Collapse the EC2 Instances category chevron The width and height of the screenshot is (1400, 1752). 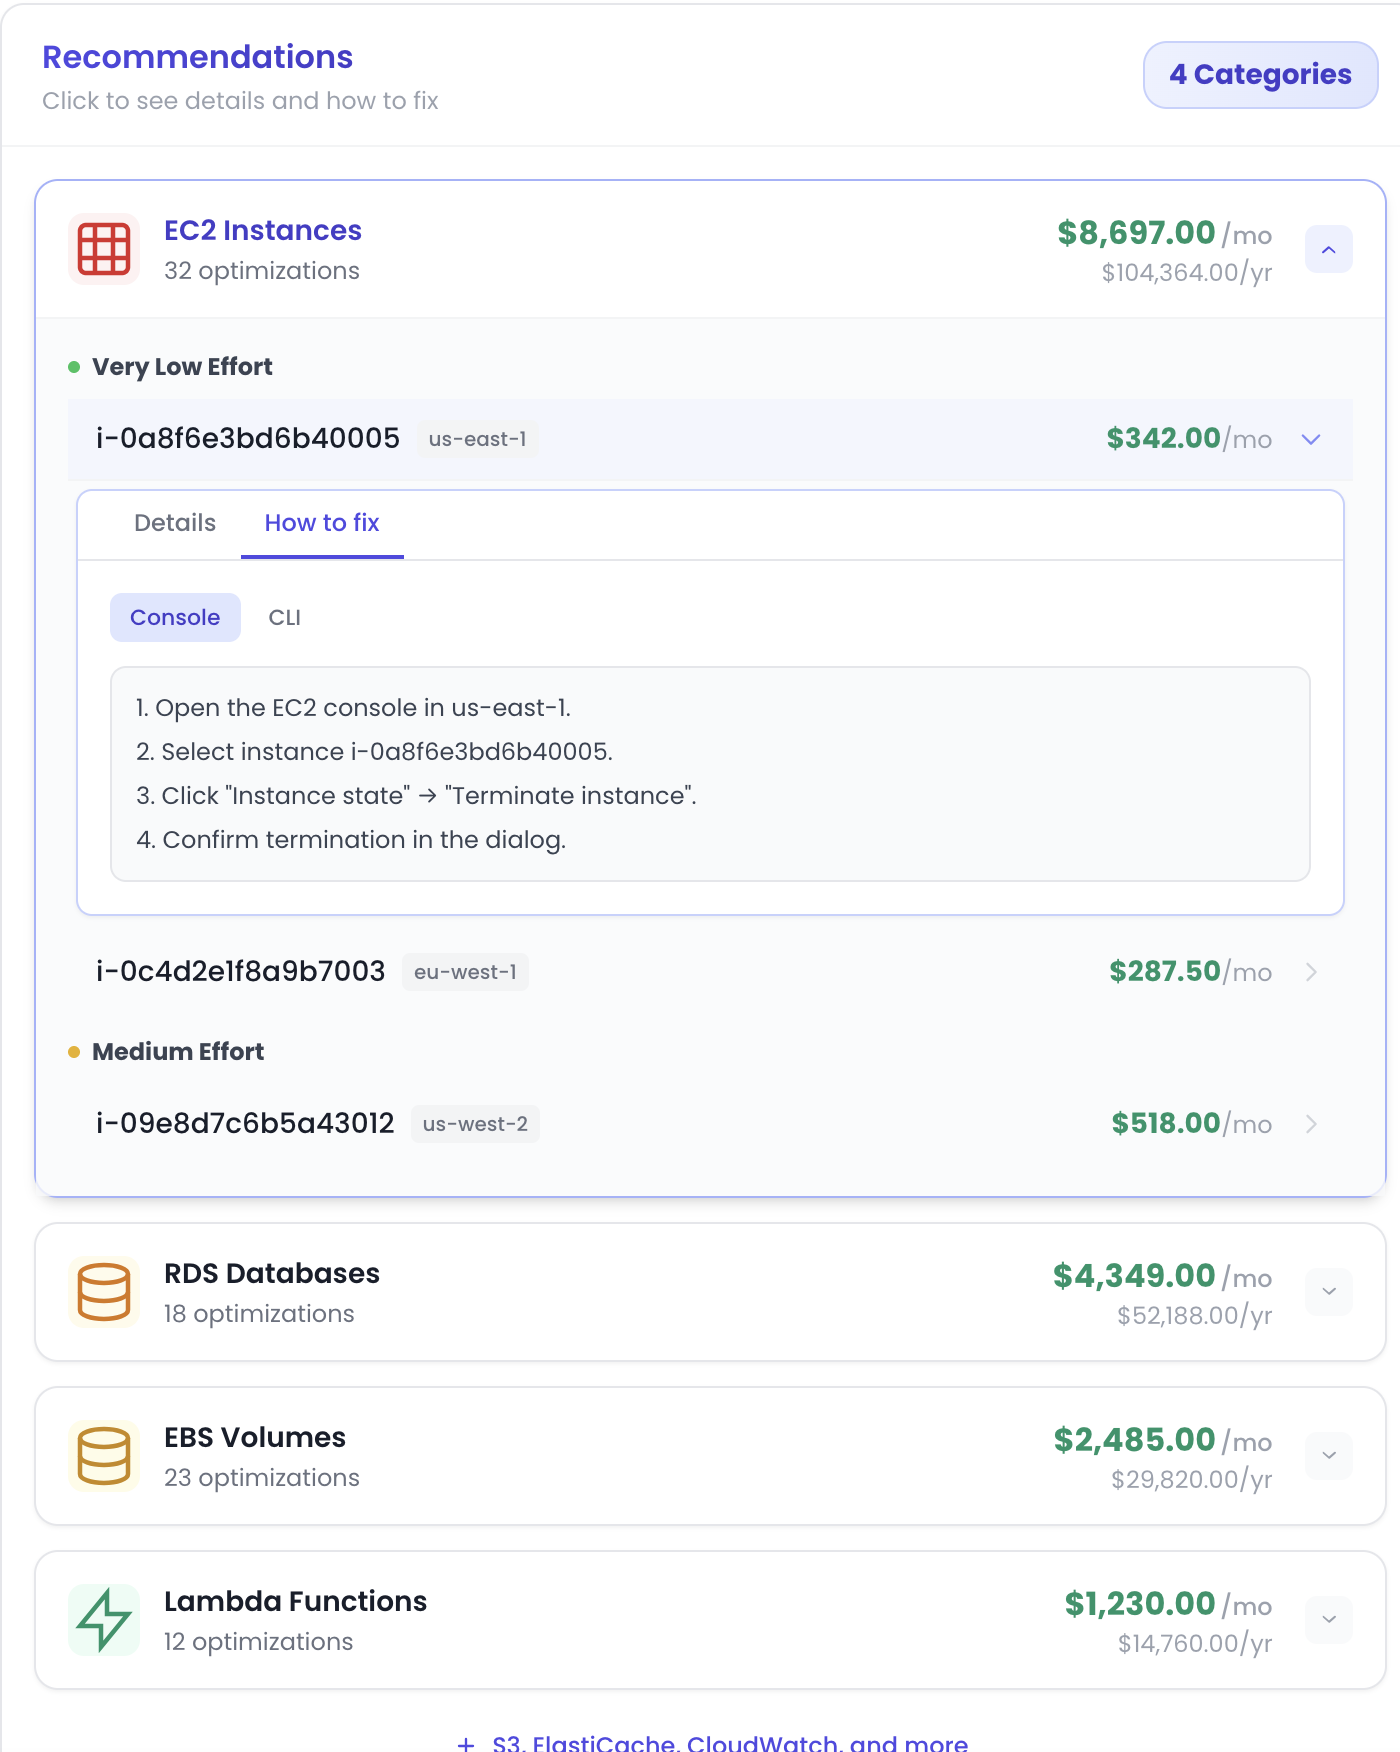[1328, 250]
